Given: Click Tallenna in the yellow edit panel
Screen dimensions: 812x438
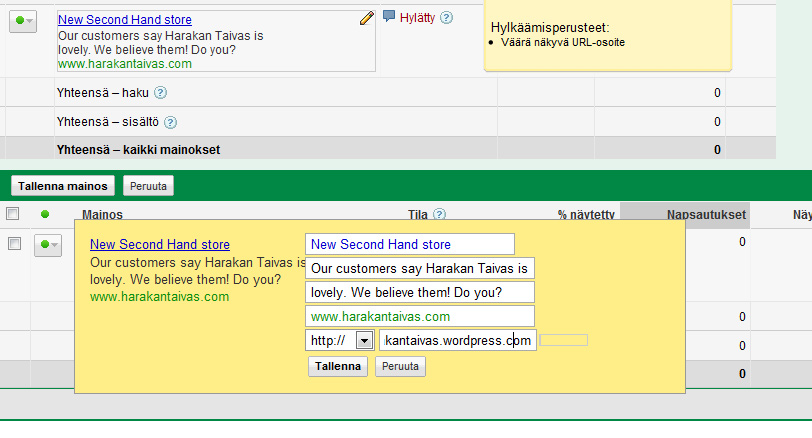Looking at the screenshot, I should tap(338, 366).
